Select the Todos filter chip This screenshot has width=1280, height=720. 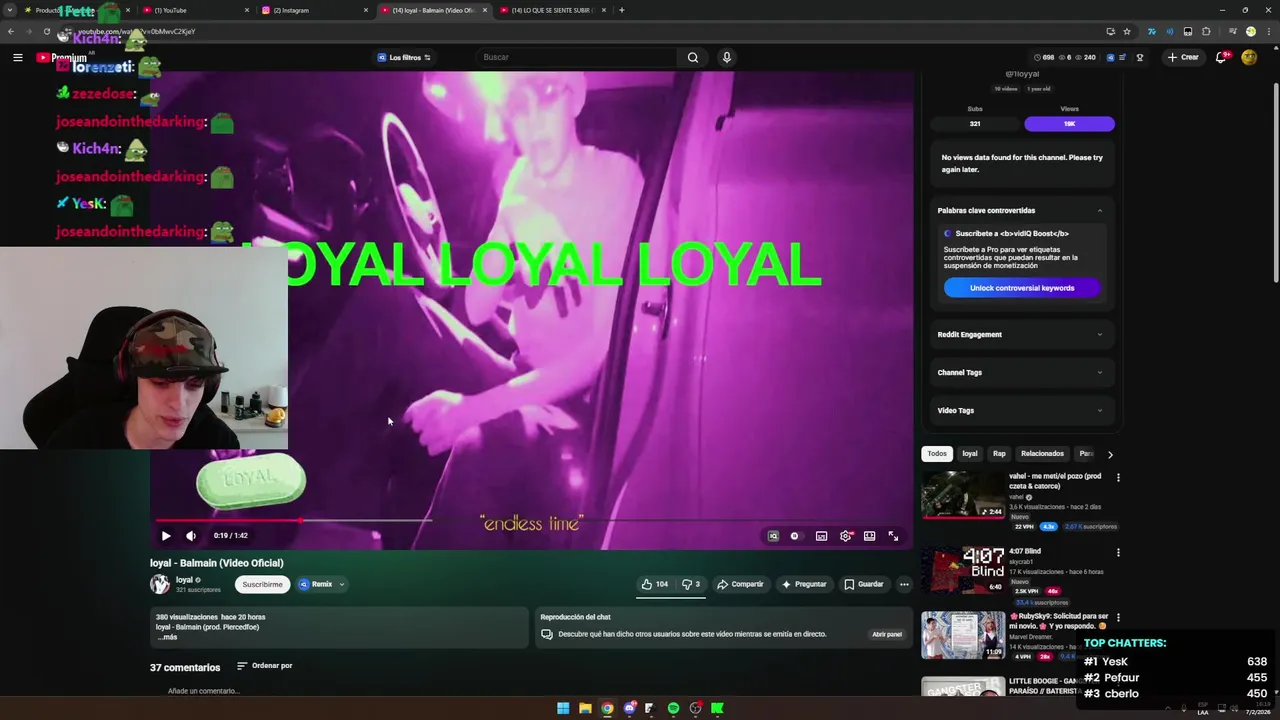pyautogui.click(x=937, y=453)
